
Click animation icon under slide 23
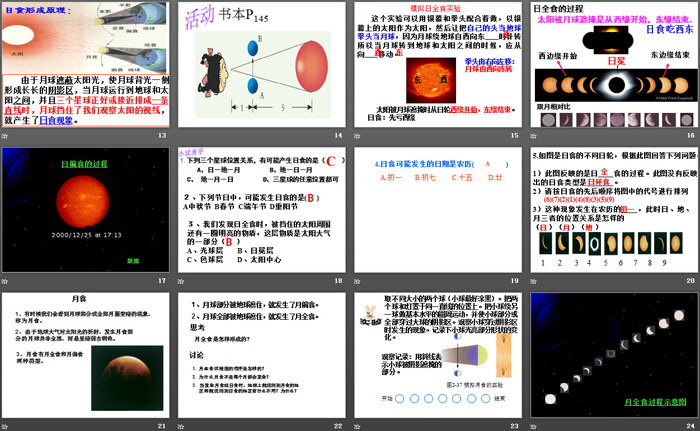click(x=359, y=424)
